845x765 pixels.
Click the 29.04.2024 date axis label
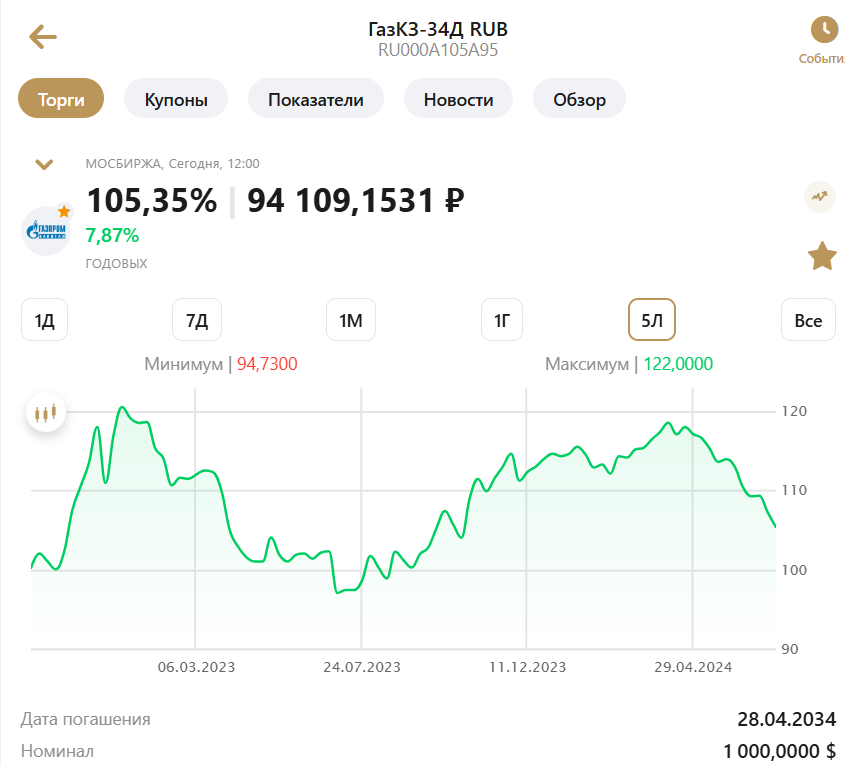pyautogui.click(x=693, y=667)
